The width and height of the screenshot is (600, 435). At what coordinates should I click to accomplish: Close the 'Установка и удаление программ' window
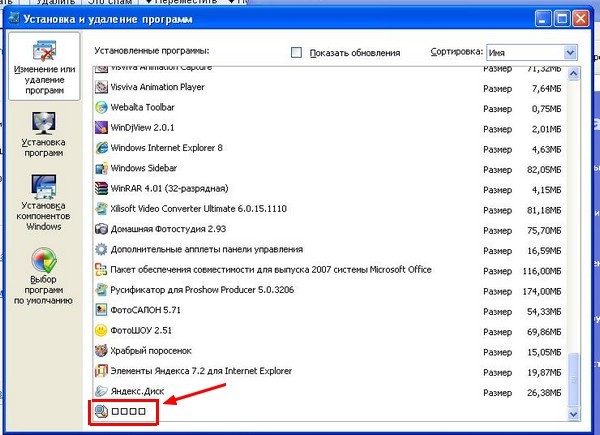tap(581, 19)
